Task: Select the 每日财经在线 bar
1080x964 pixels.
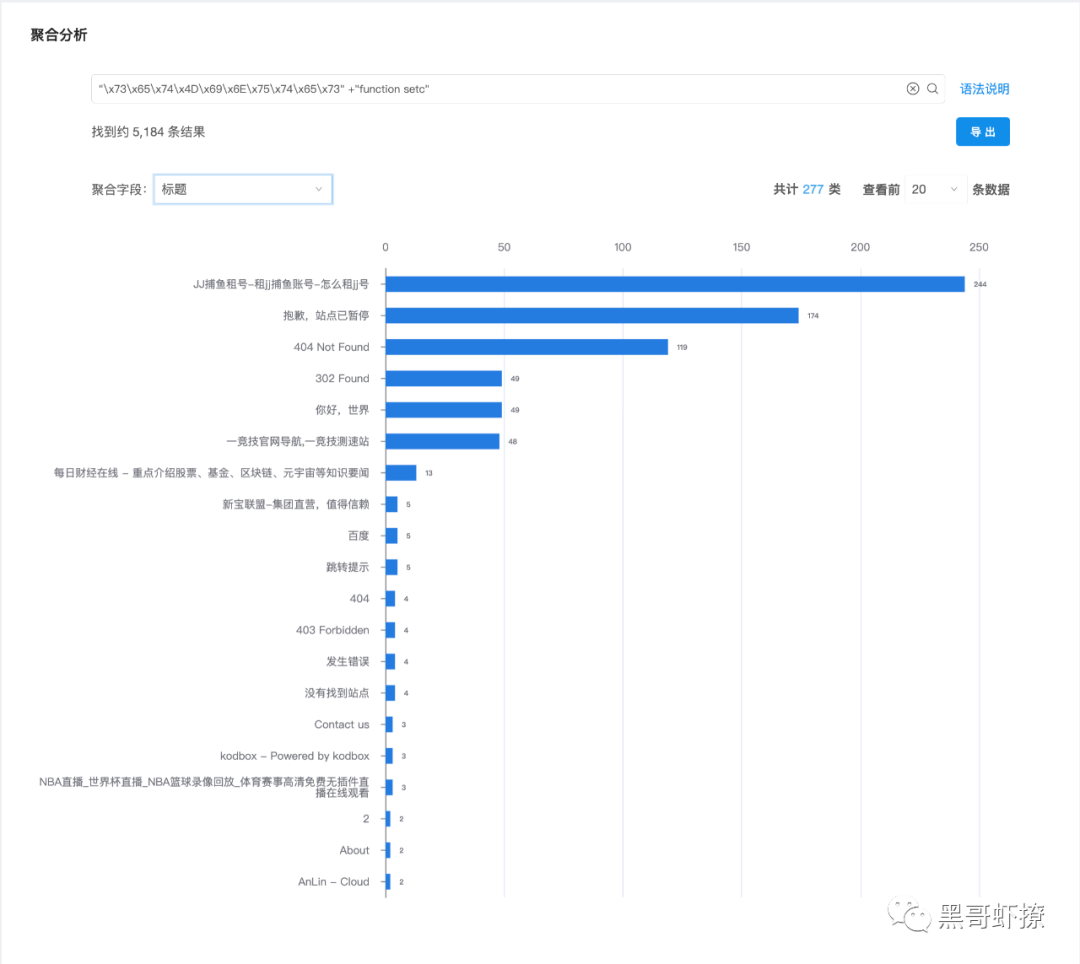Action: click(x=401, y=472)
